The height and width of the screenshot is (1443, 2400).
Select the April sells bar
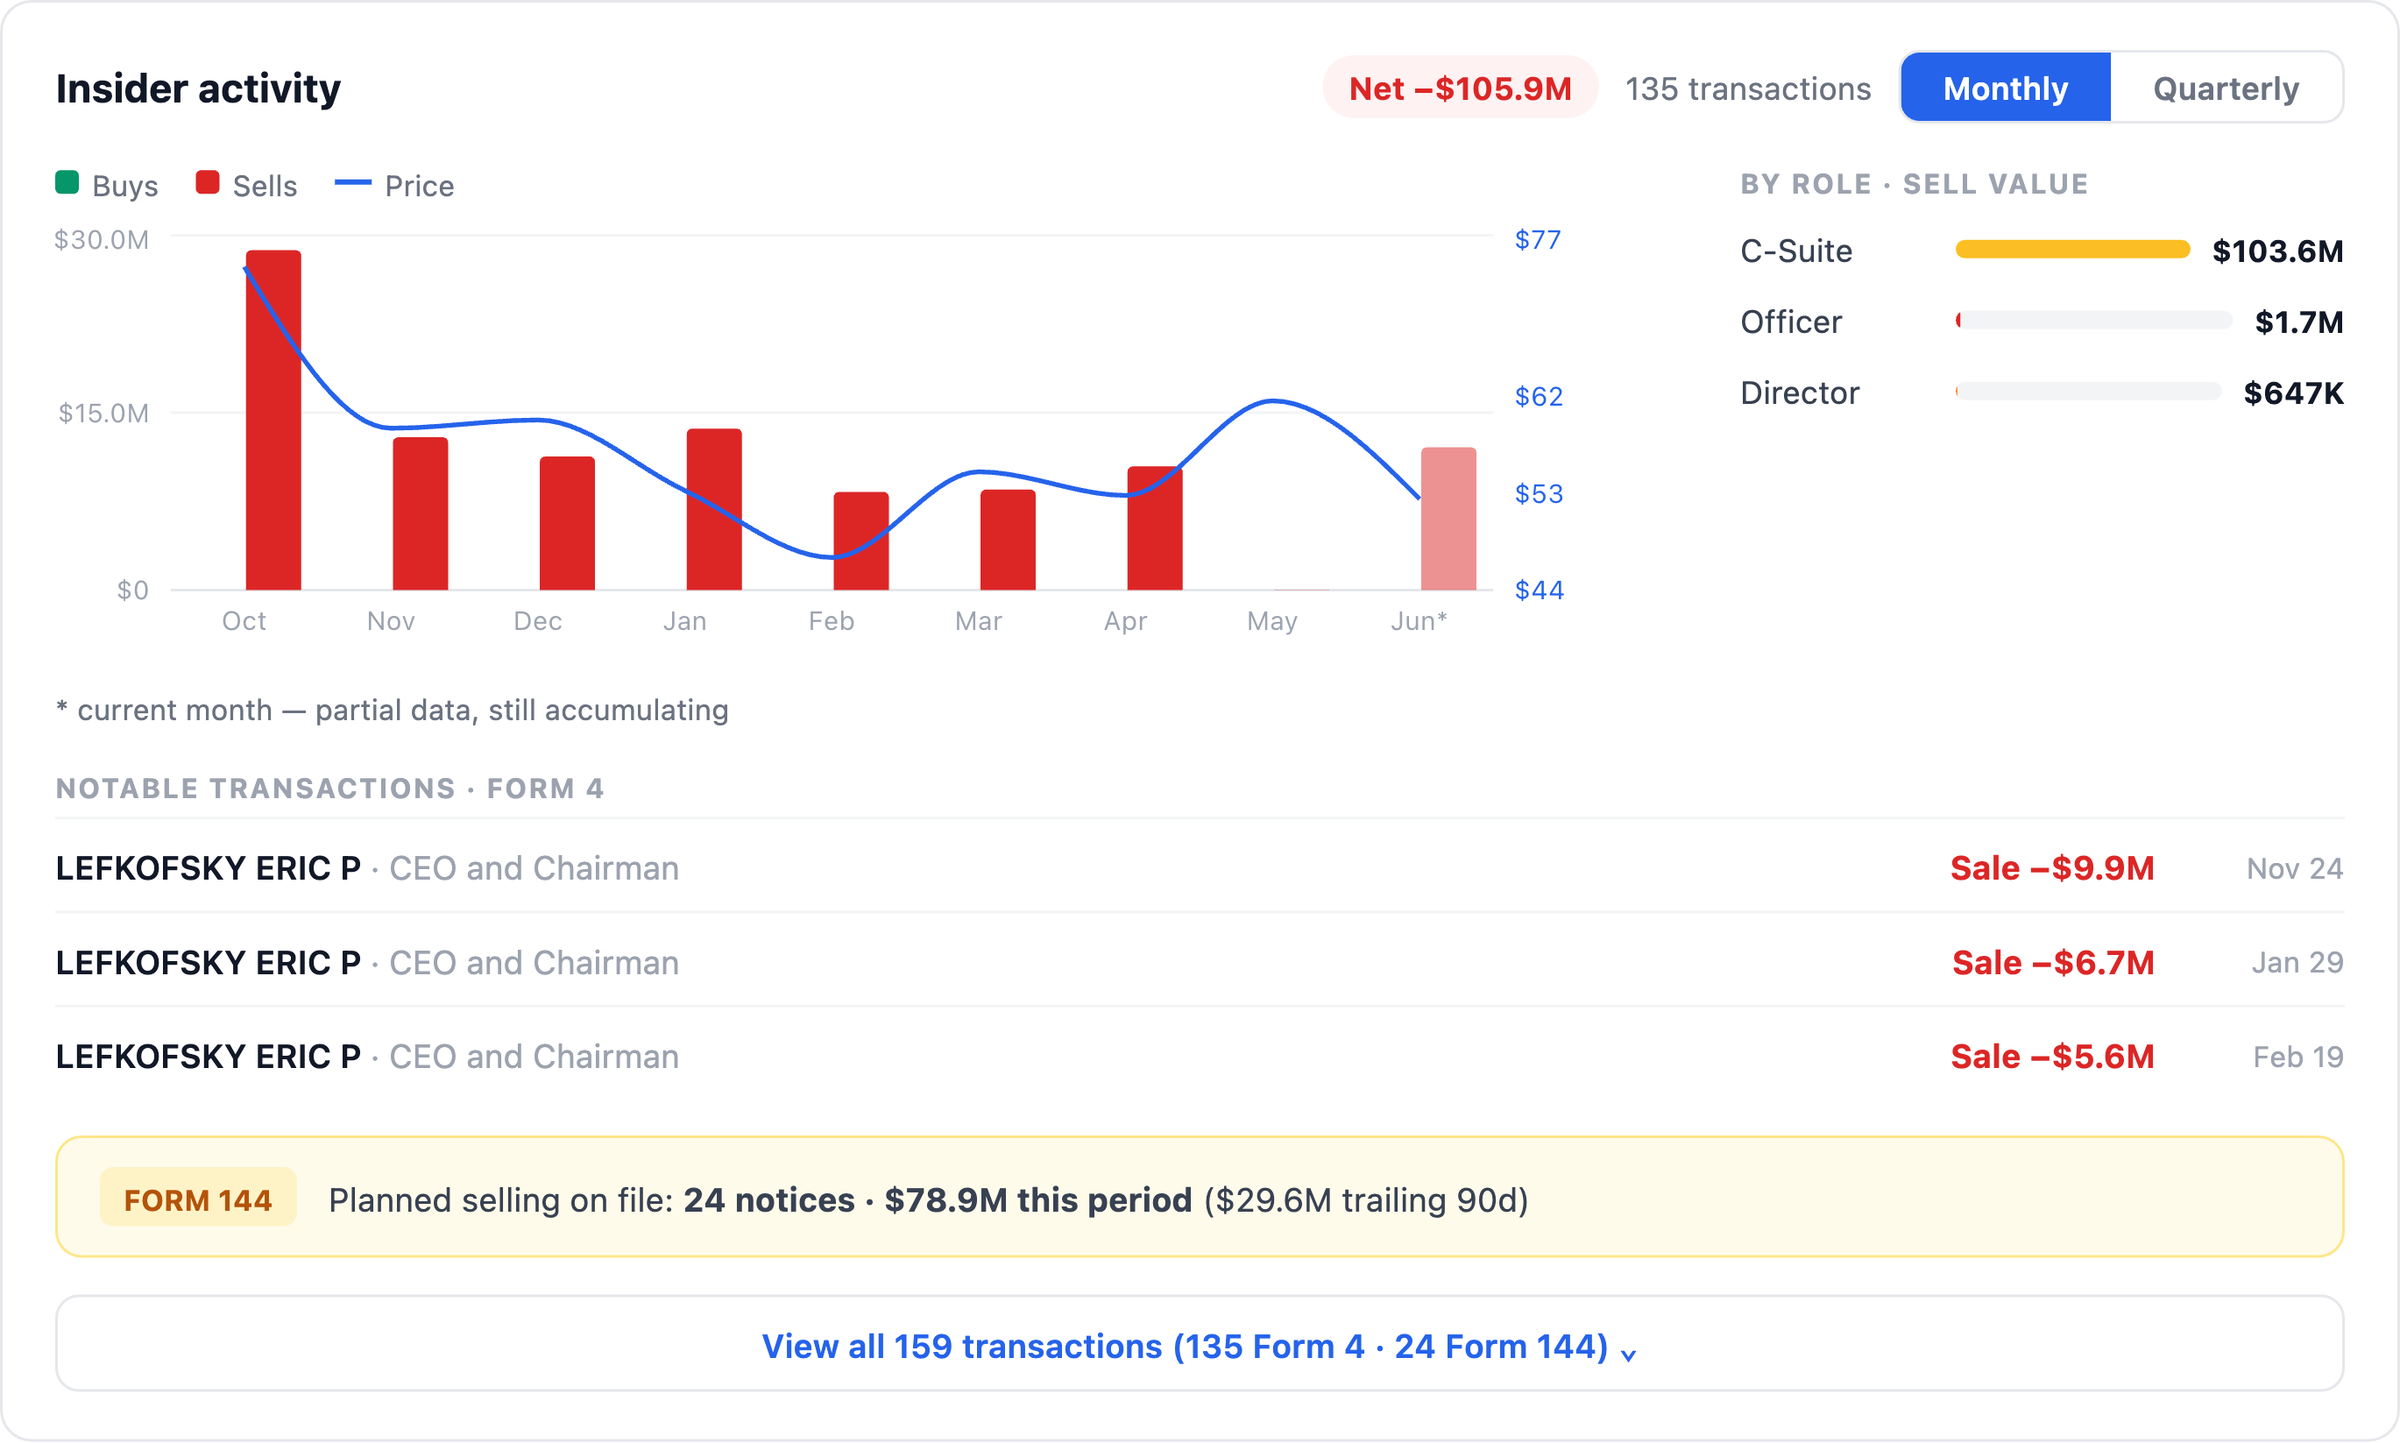pyautogui.click(x=1155, y=528)
